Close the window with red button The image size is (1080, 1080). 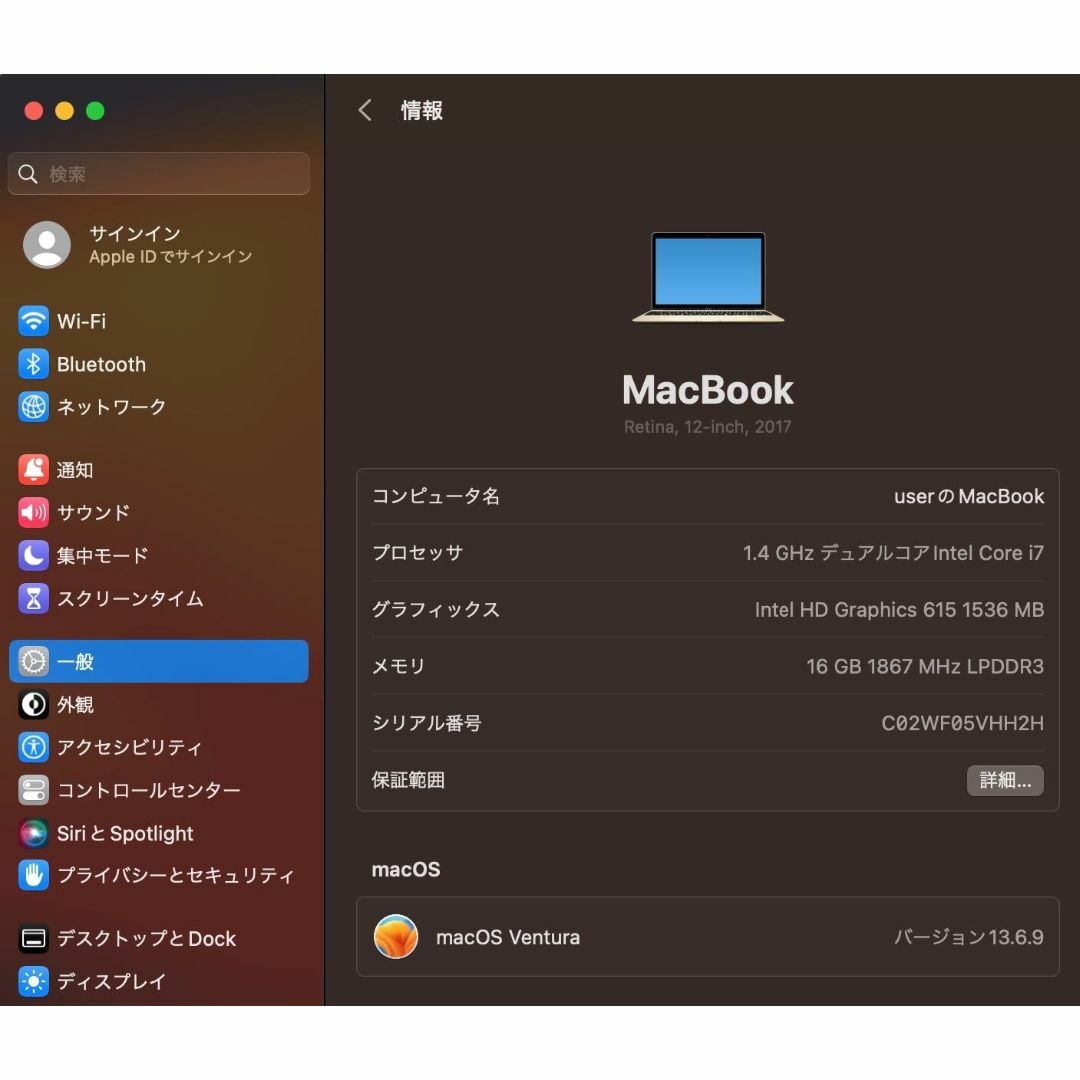tap(34, 110)
